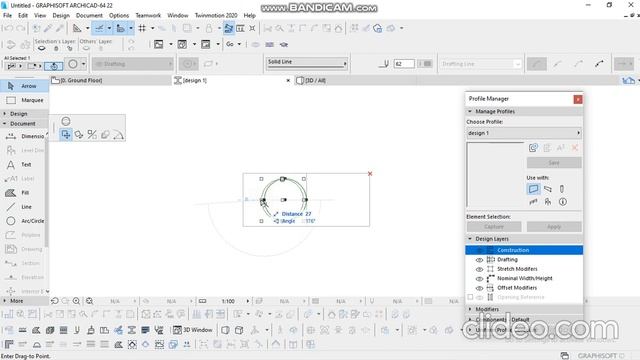Select the Marquee tool
Viewport: 640px width, 360px height.
pos(24,100)
